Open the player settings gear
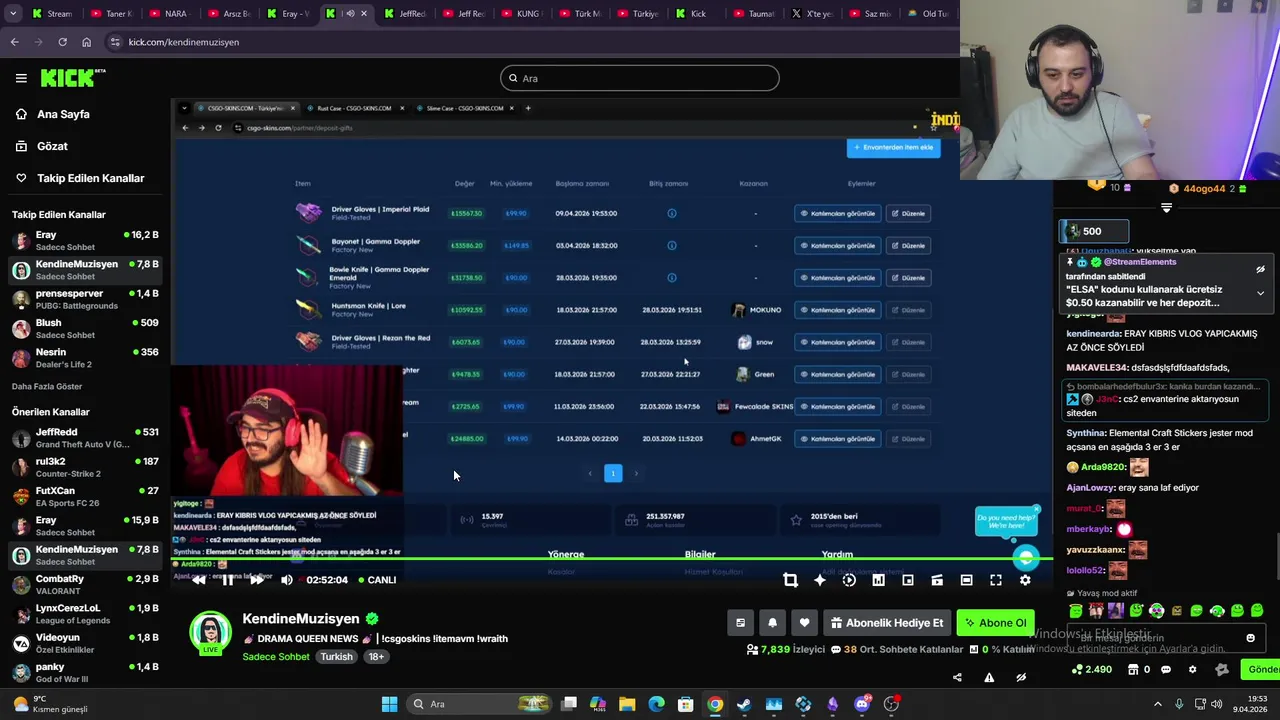 (1025, 580)
